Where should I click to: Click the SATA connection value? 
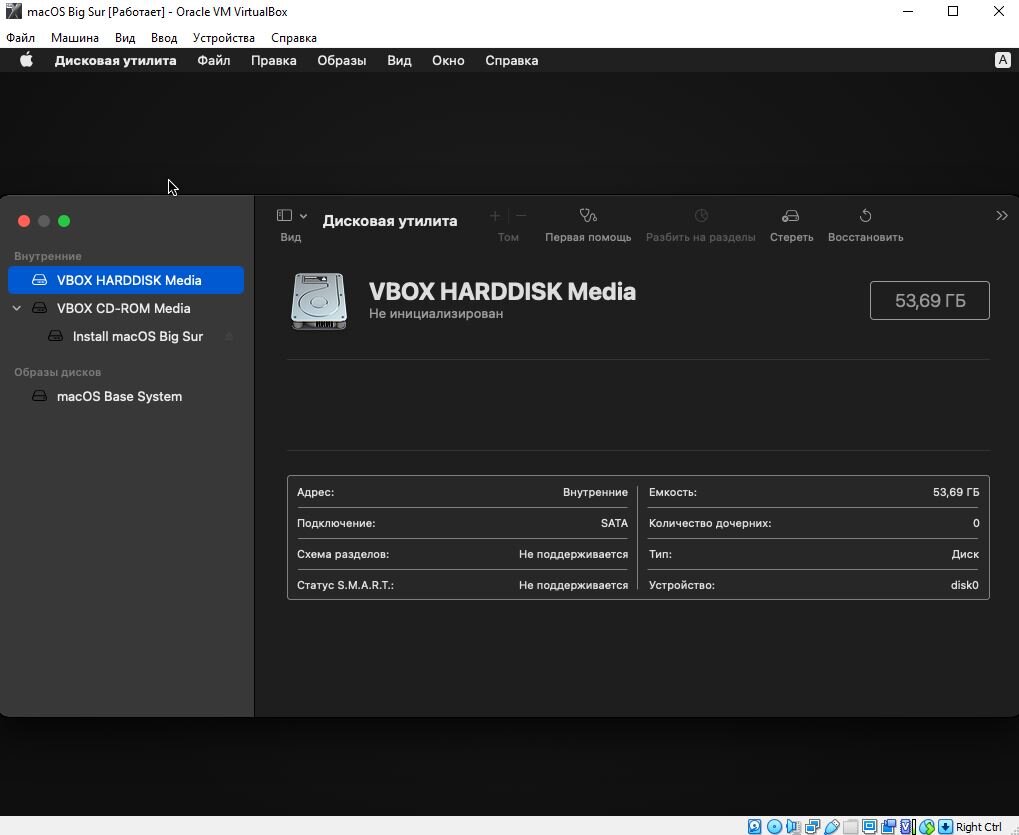tap(614, 523)
